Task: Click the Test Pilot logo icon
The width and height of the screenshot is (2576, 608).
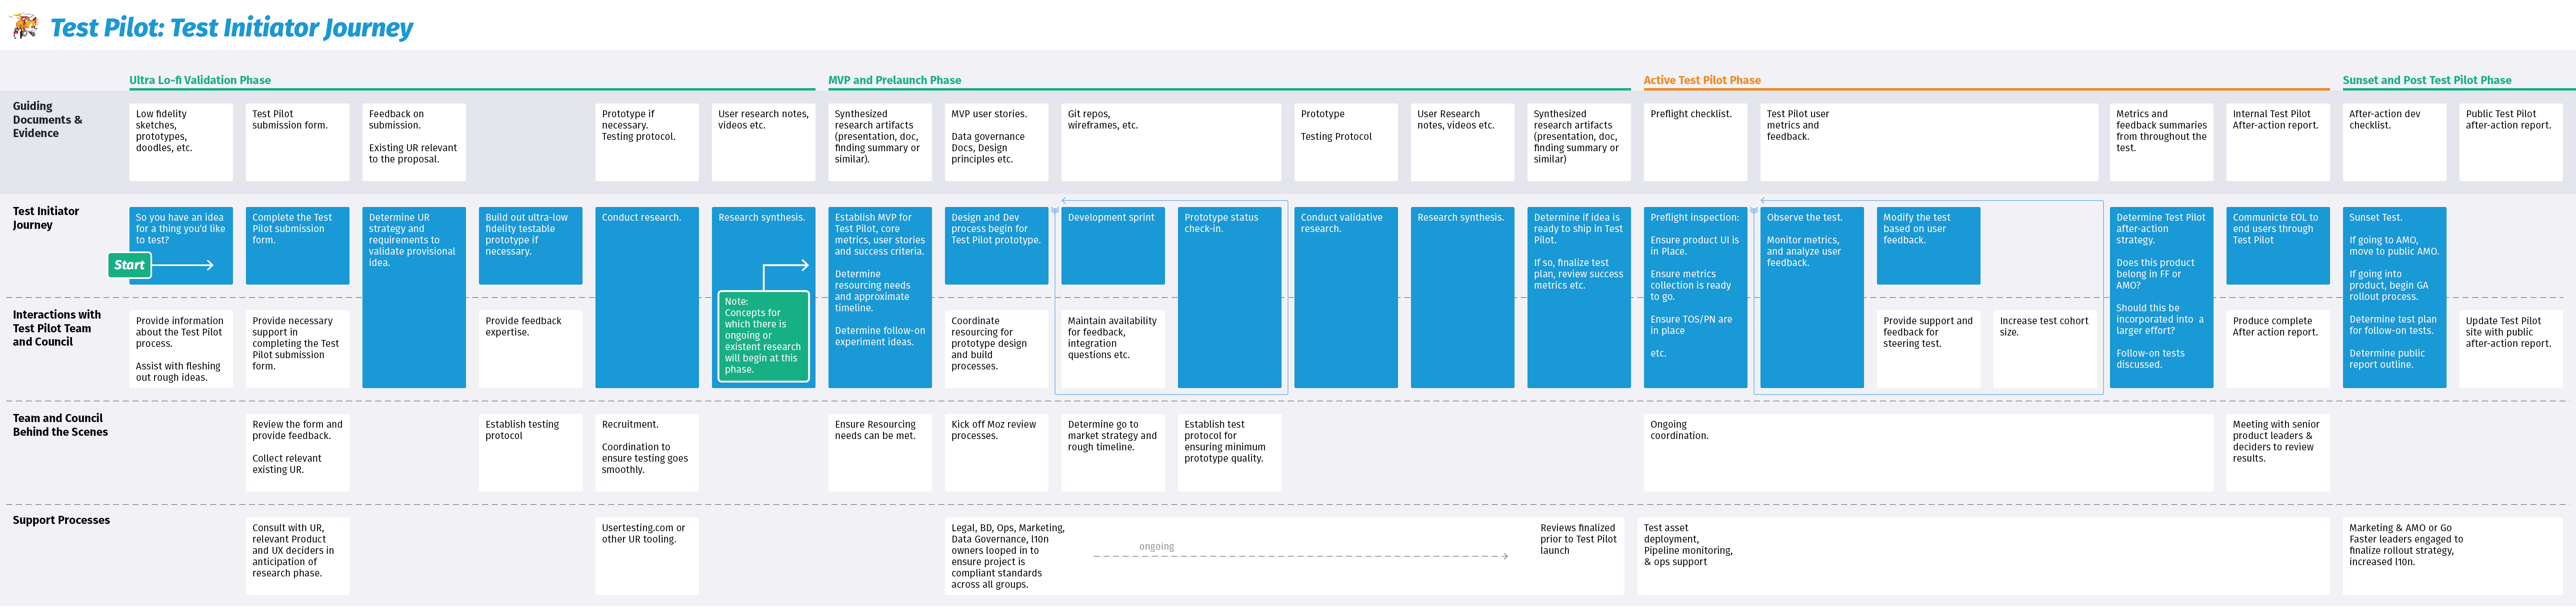Action: click(x=25, y=27)
